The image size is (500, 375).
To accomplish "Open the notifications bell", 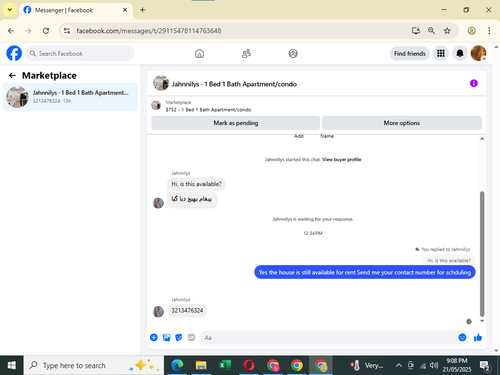I will click(x=460, y=53).
